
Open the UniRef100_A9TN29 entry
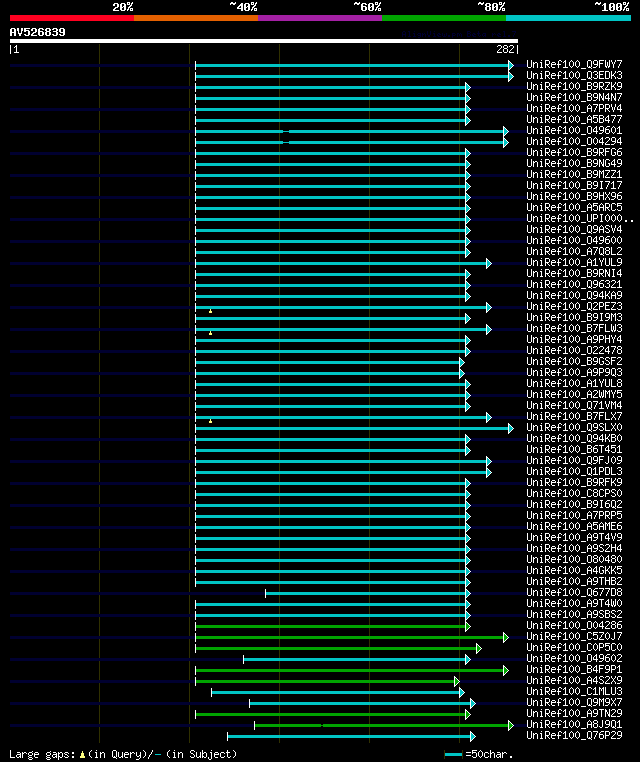pyautogui.click(x=574, y=713)
